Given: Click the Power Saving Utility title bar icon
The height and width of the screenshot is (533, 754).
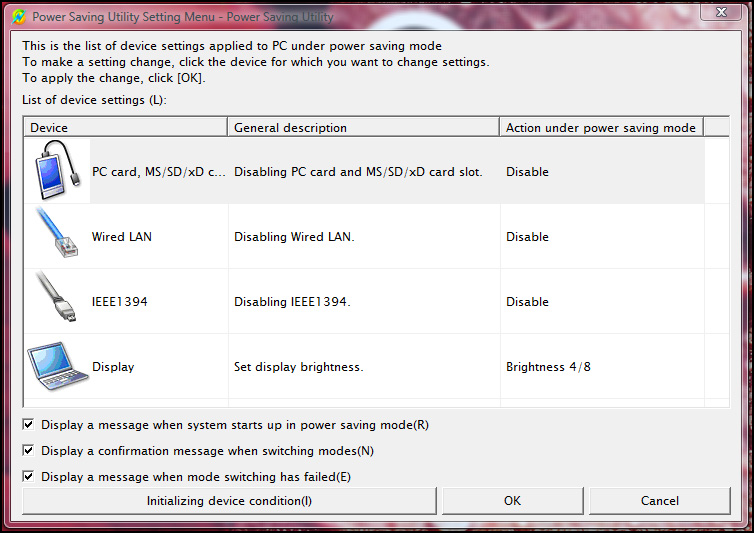Looking at the screenshot, I should [19, 17].
